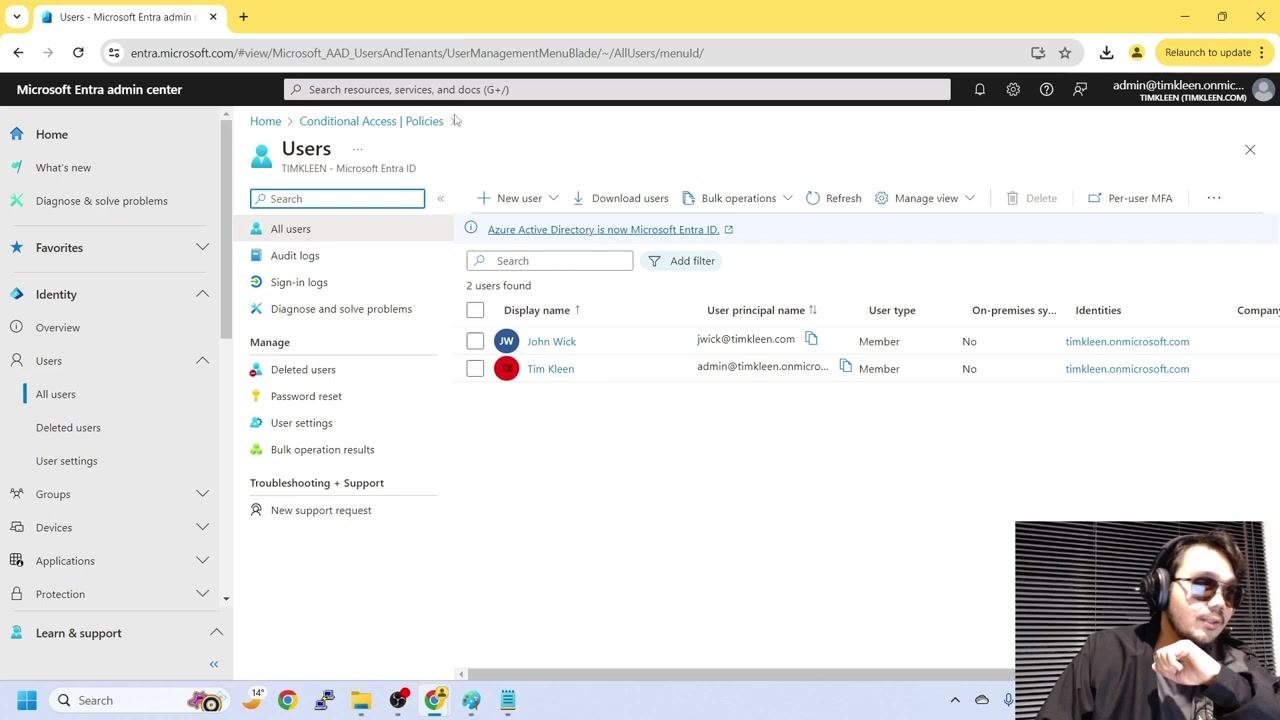Open help question mark icon

pos(1046,89)
